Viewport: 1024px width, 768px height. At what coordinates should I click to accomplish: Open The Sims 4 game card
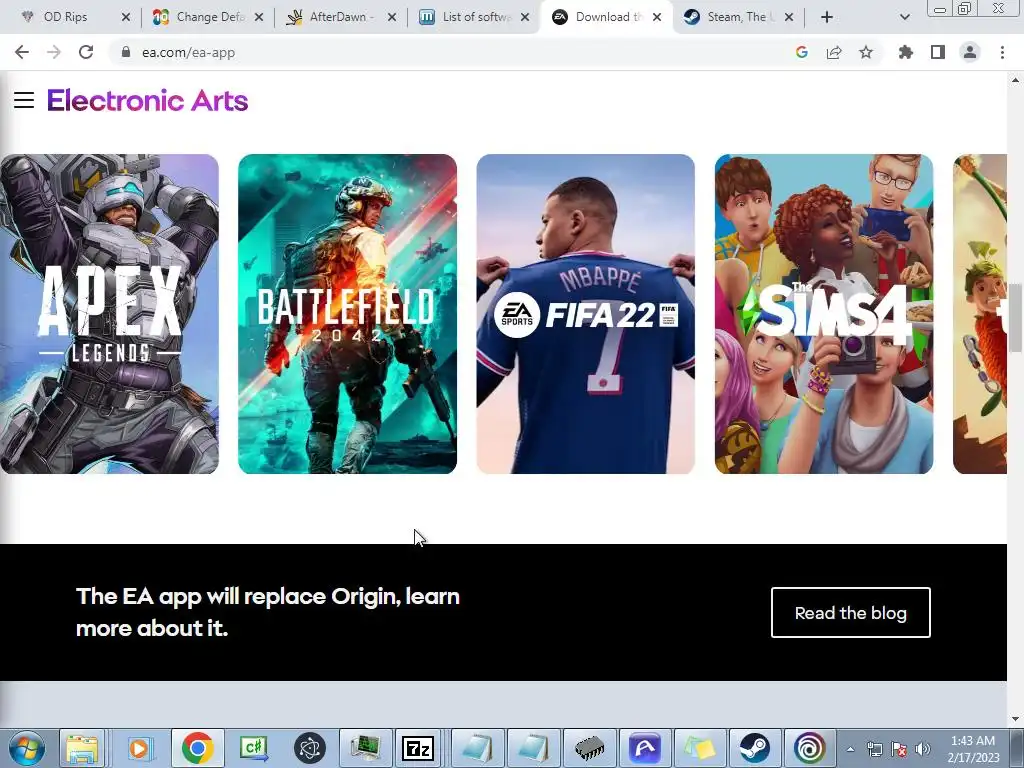coord(824,314)
